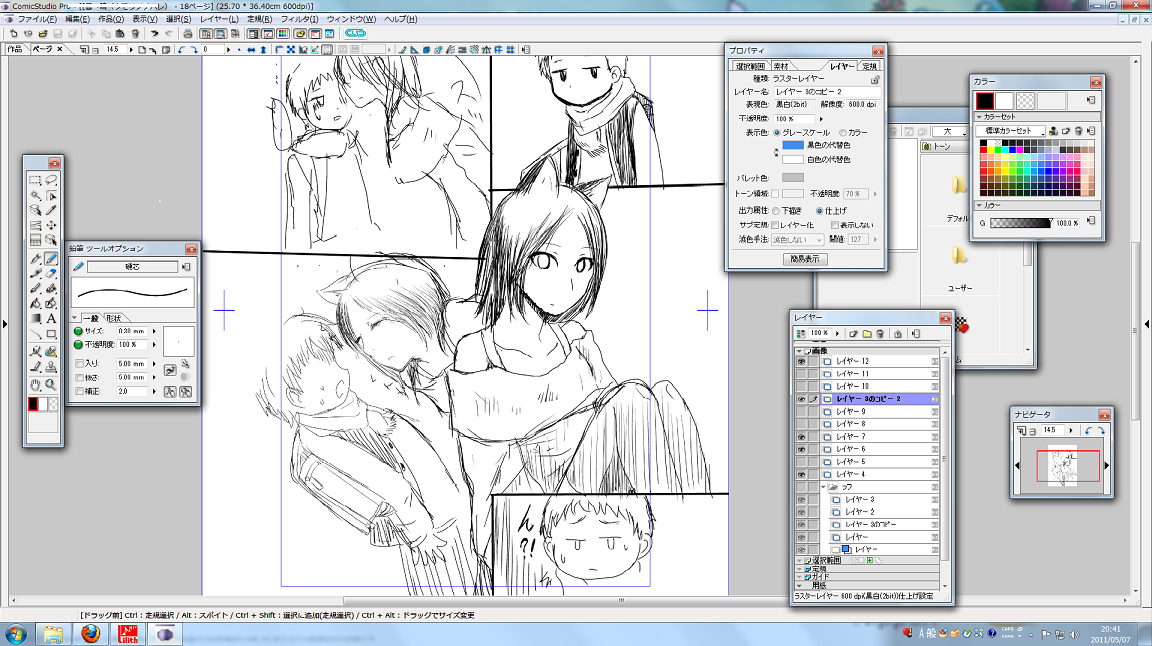Screen dimensions: 1155x646
Task: Select the rectangle shape tool
Action: tap(51, 334)
